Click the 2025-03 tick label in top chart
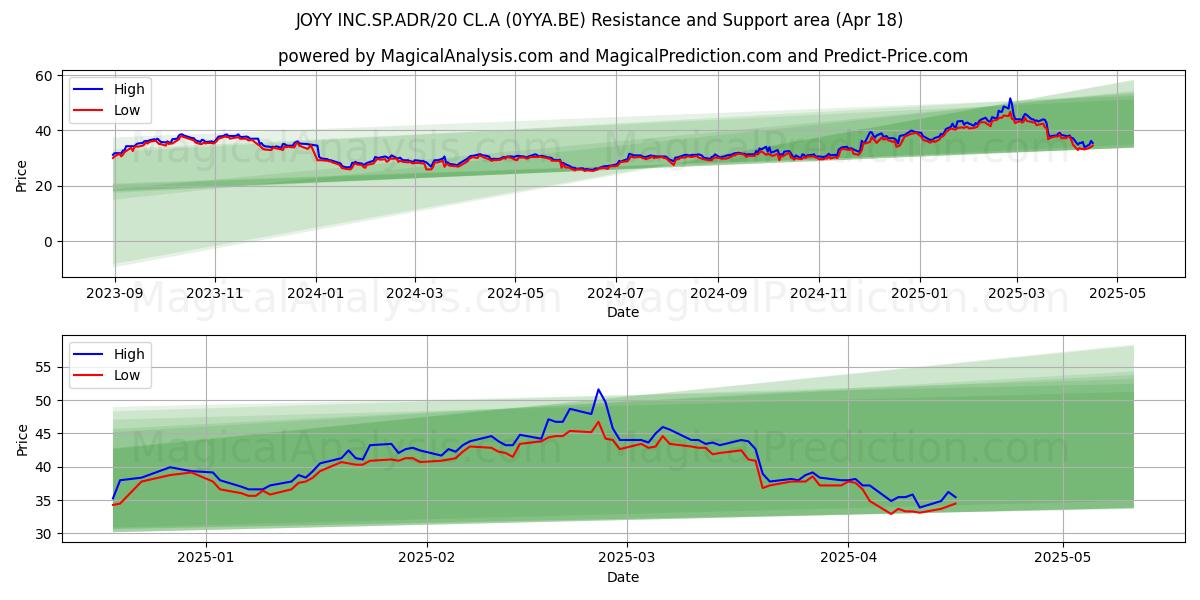 click(x=1016, y=295)
